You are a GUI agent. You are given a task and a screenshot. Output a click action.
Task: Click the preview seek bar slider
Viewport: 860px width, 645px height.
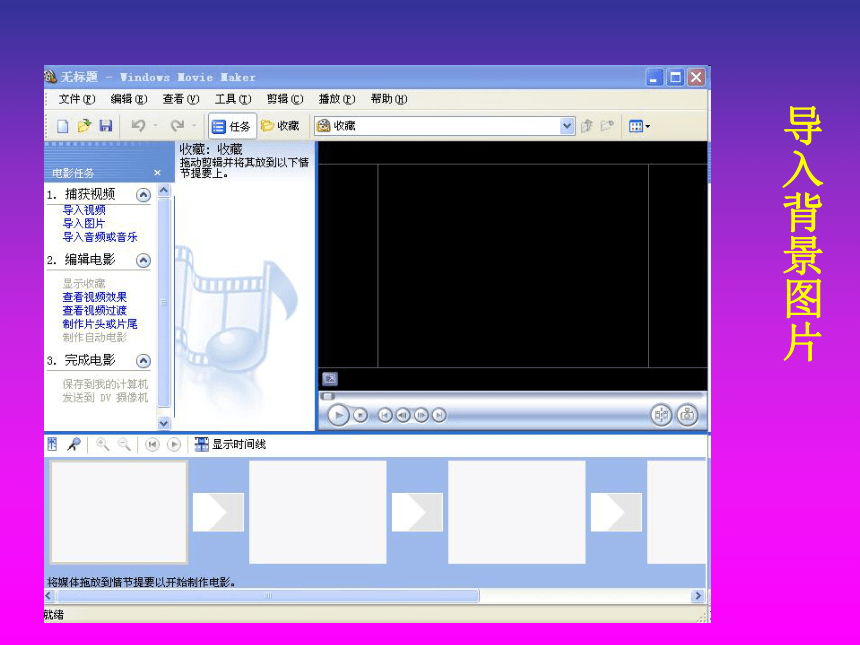coord(328,396)
